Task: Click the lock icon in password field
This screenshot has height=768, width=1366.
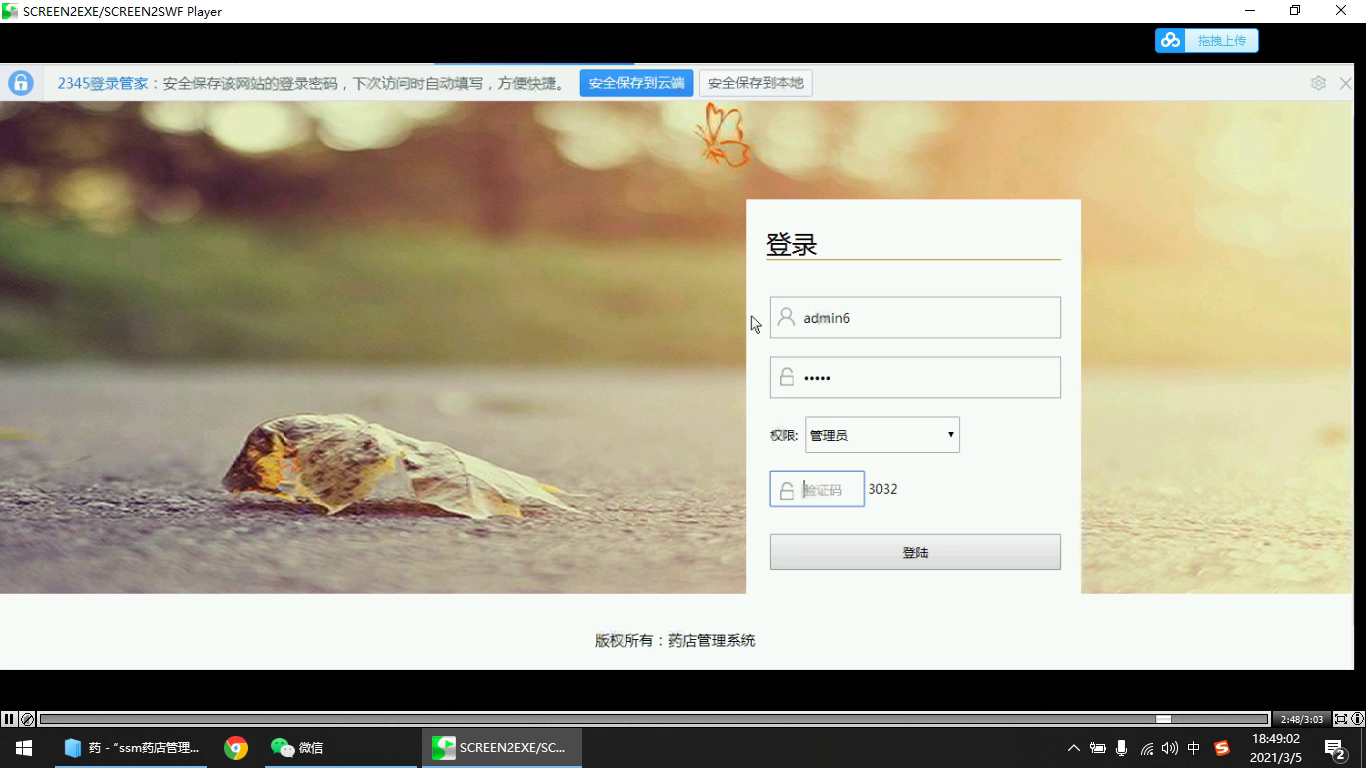Action: (x=787, y=377)
